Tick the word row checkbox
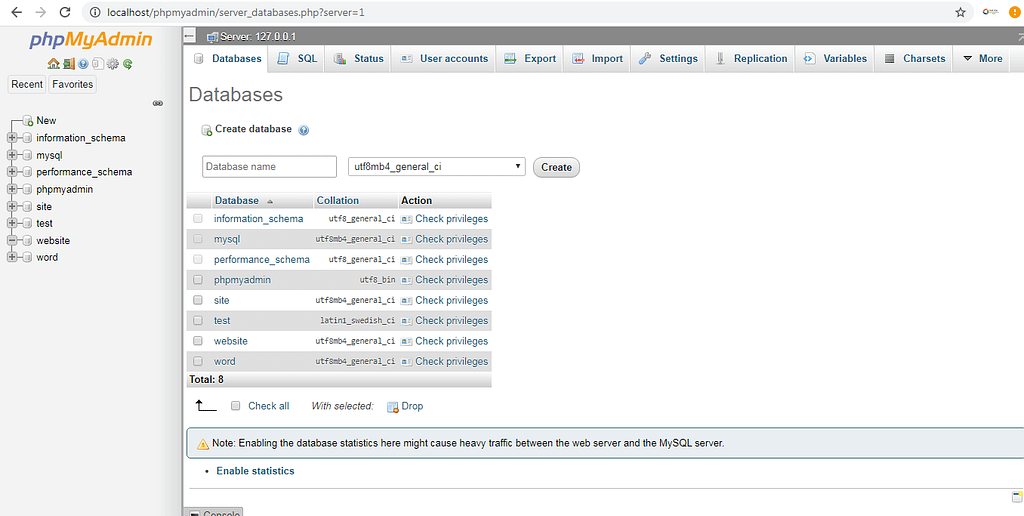The height and width of the screenshot is (516, 1024). tap(198, 361)
